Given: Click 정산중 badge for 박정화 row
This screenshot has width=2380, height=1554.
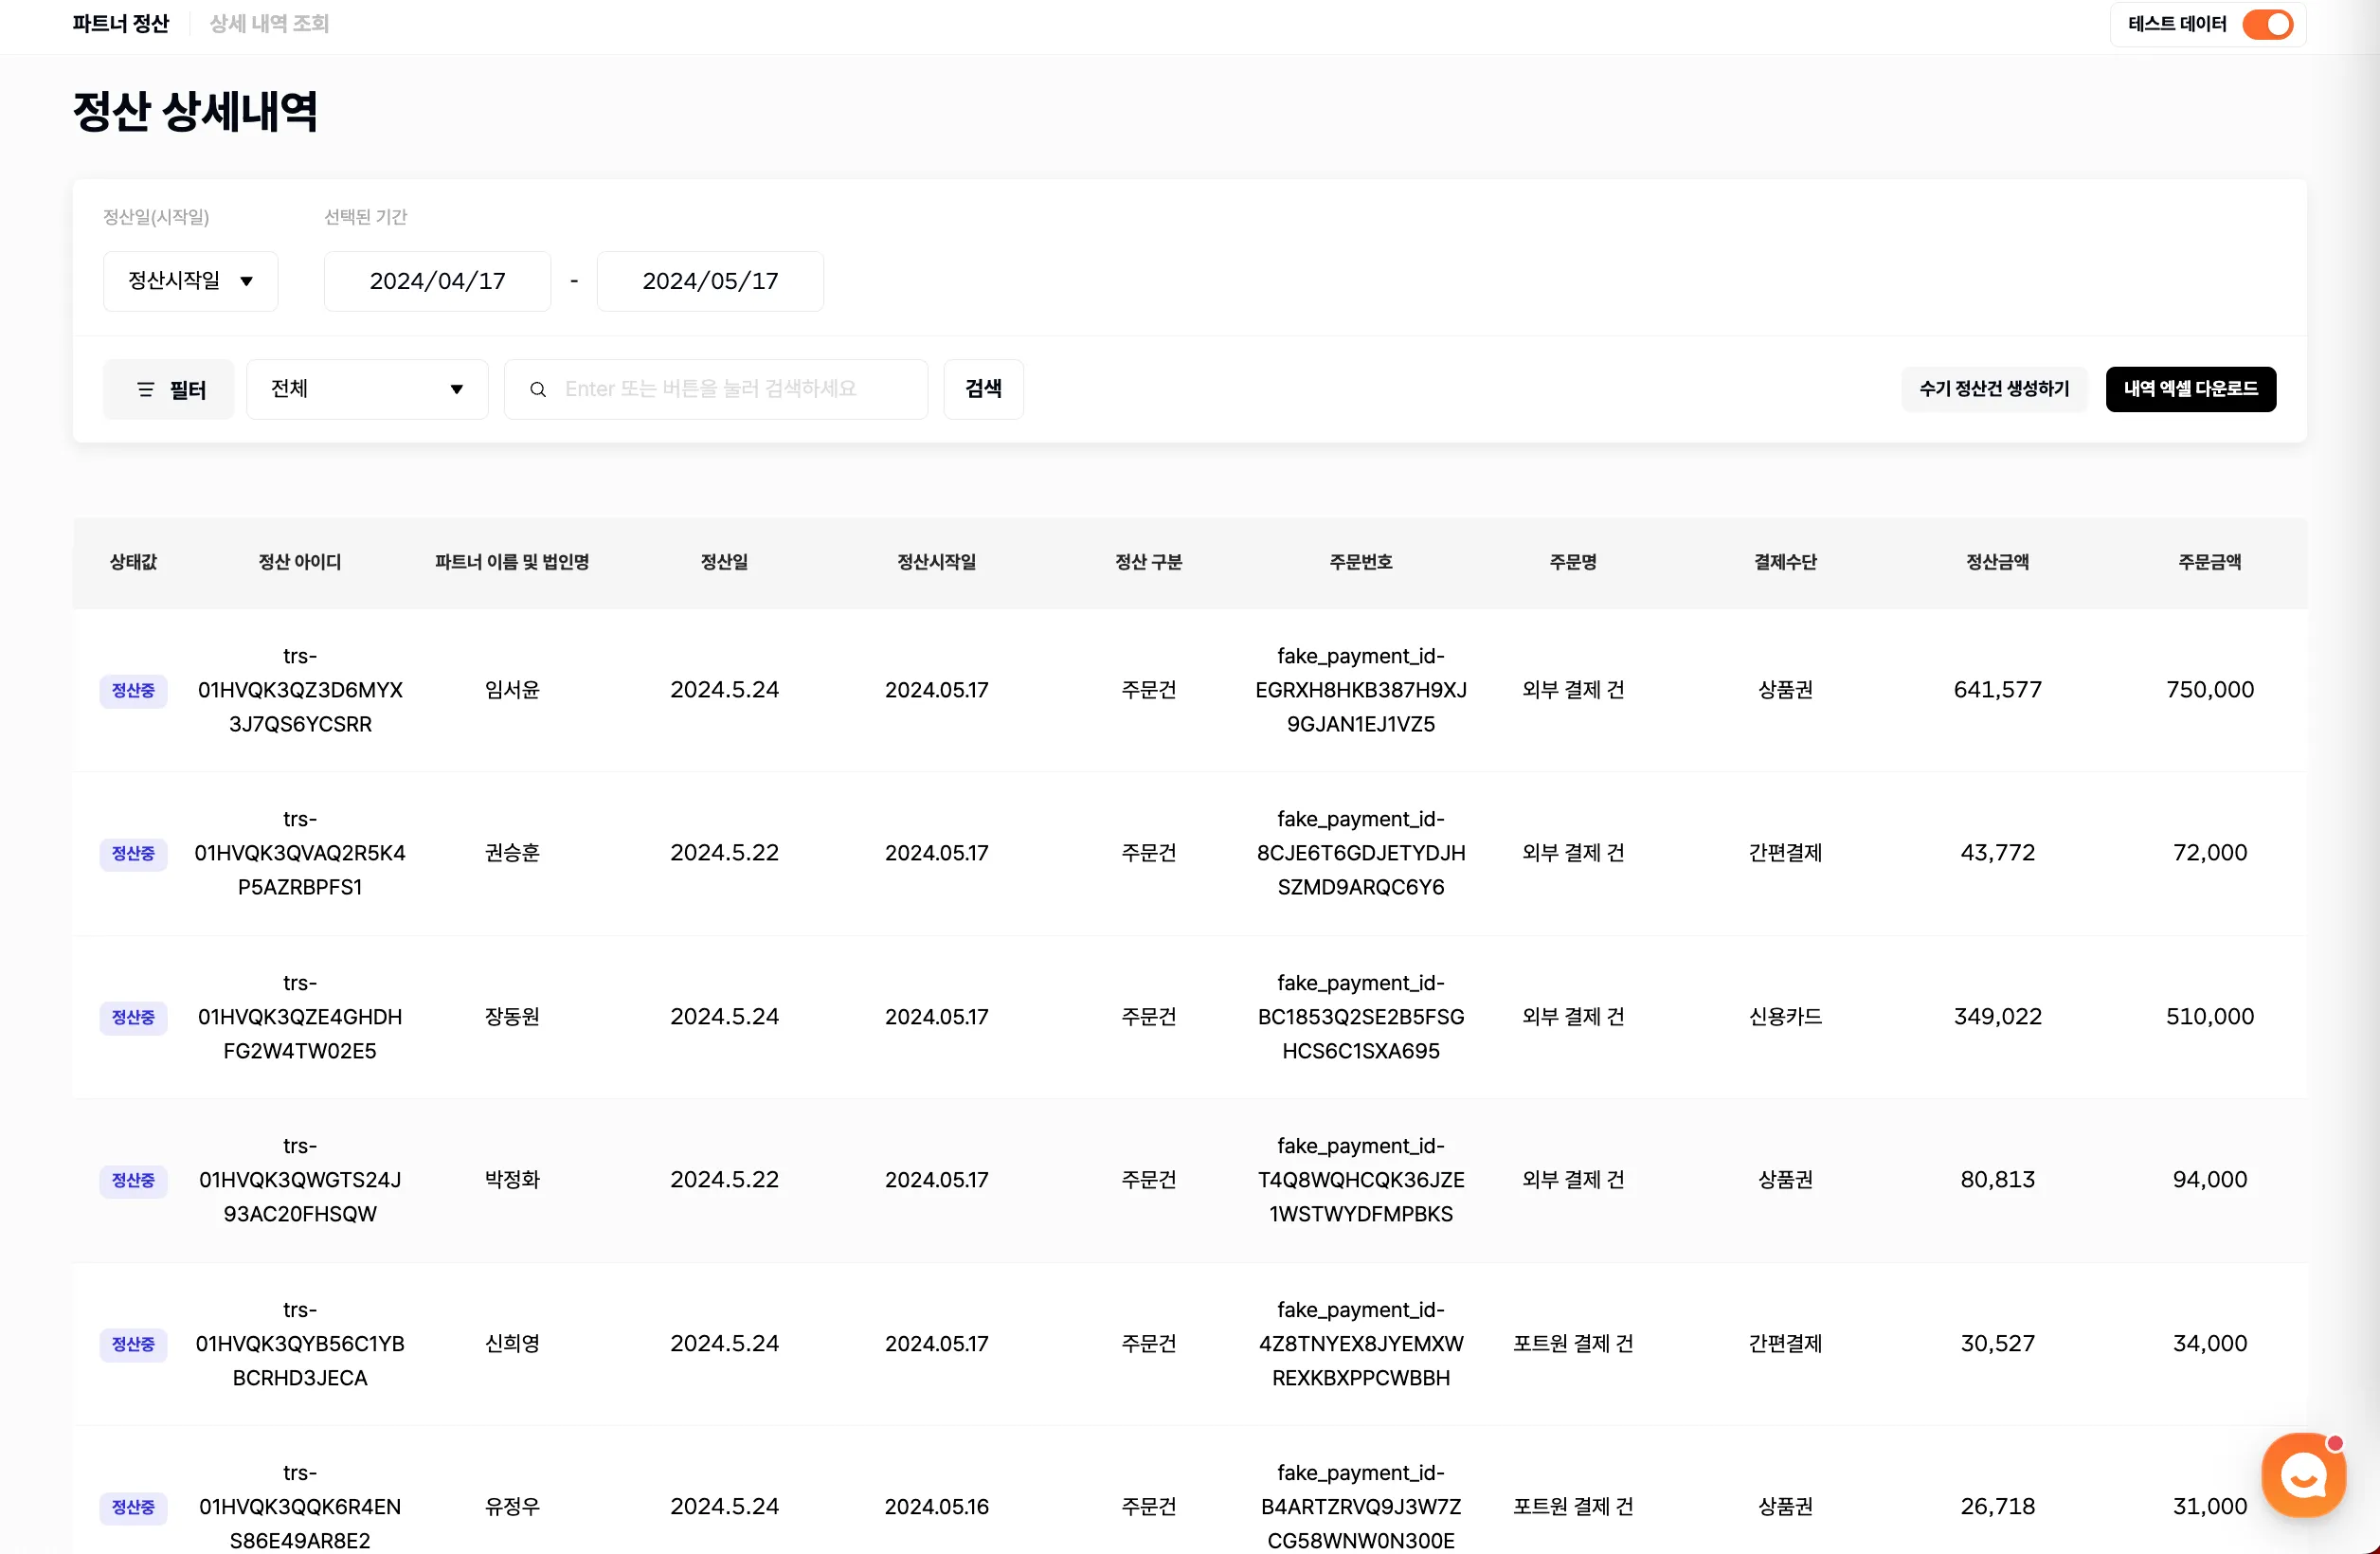Looking at the screenshot, I should [x=133, y=1180].
